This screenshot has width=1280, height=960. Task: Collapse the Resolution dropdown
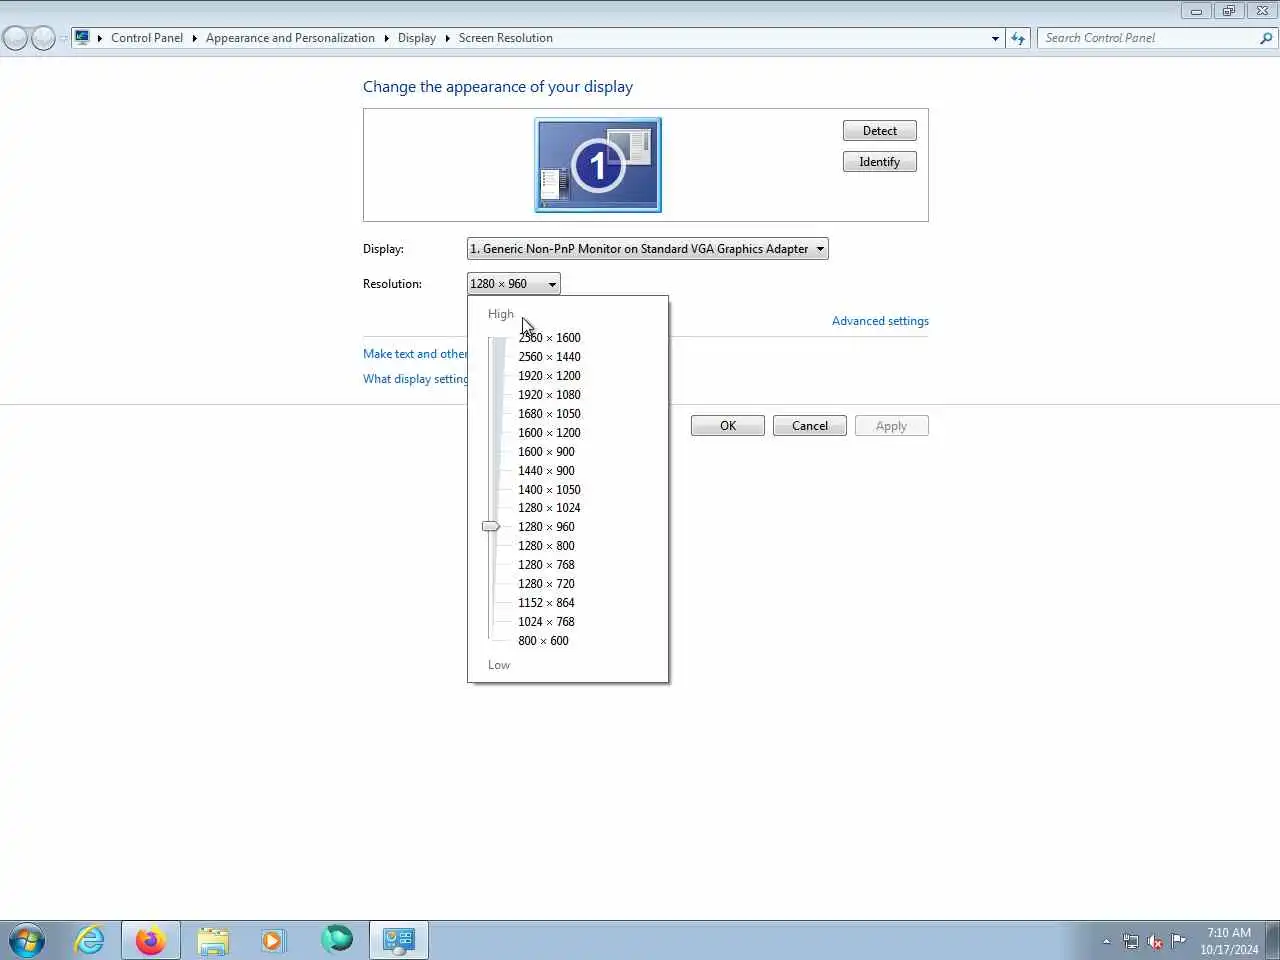513,284
